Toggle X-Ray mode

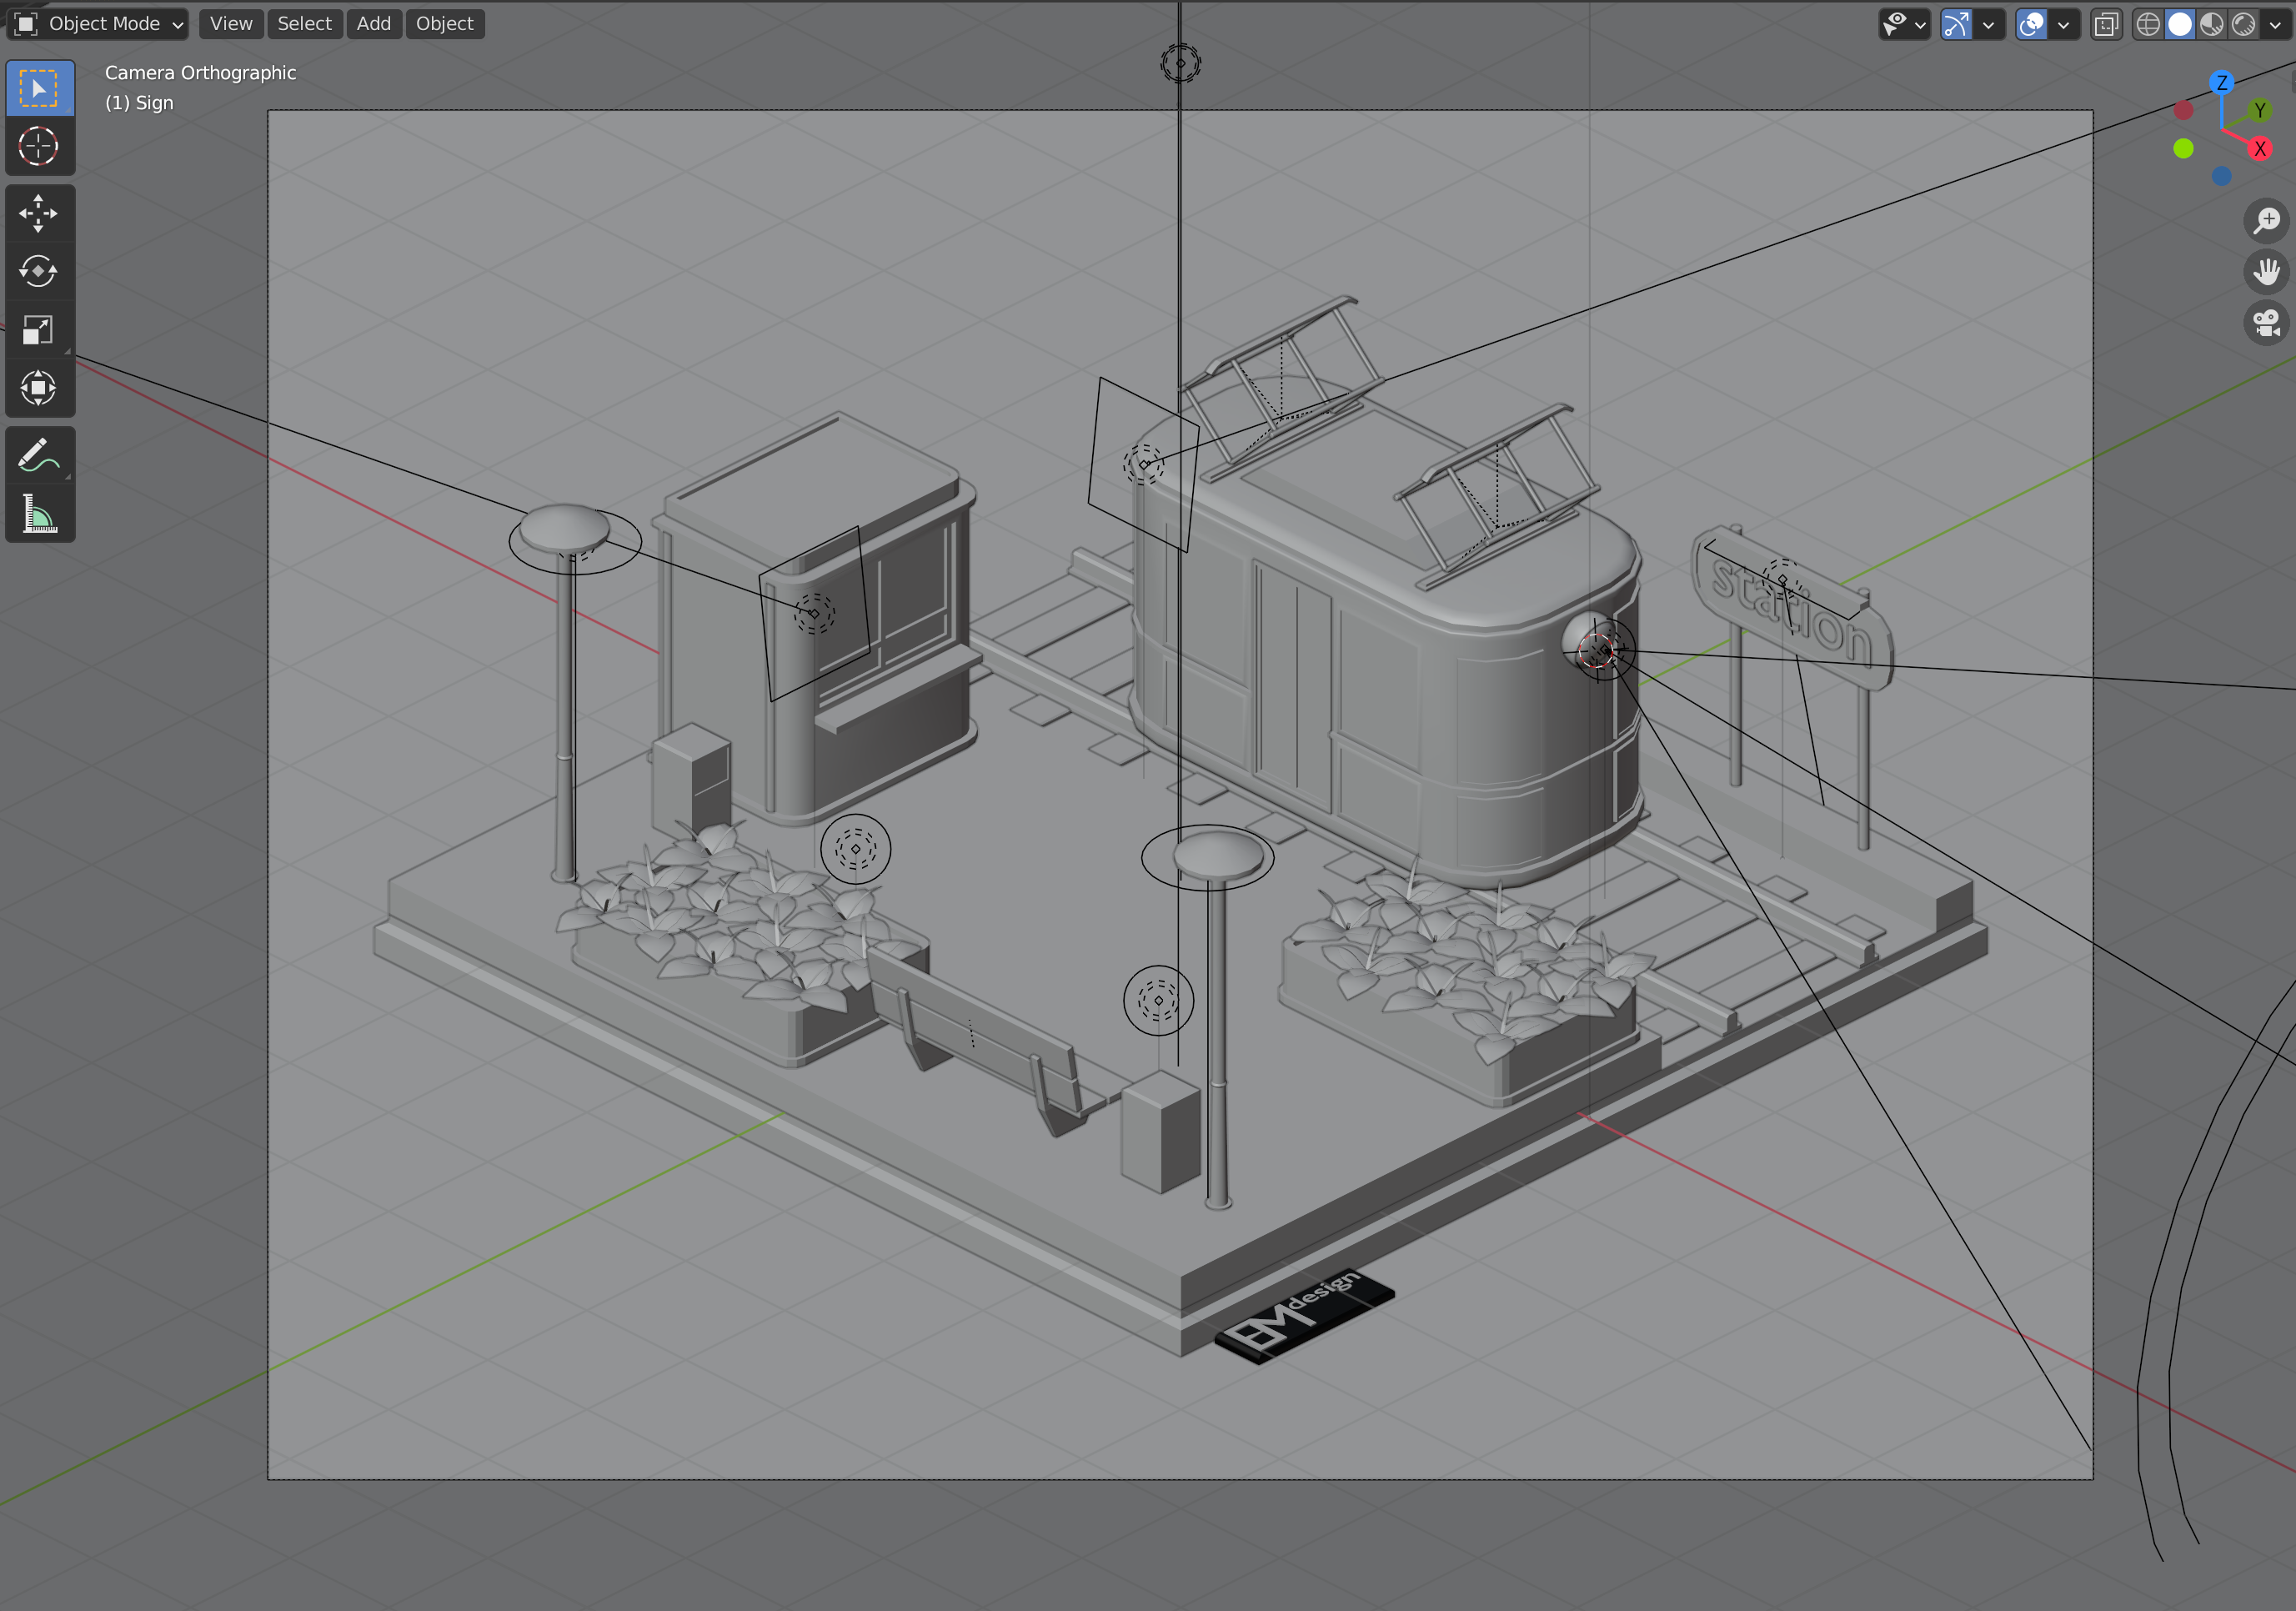tap(2106, 24)
